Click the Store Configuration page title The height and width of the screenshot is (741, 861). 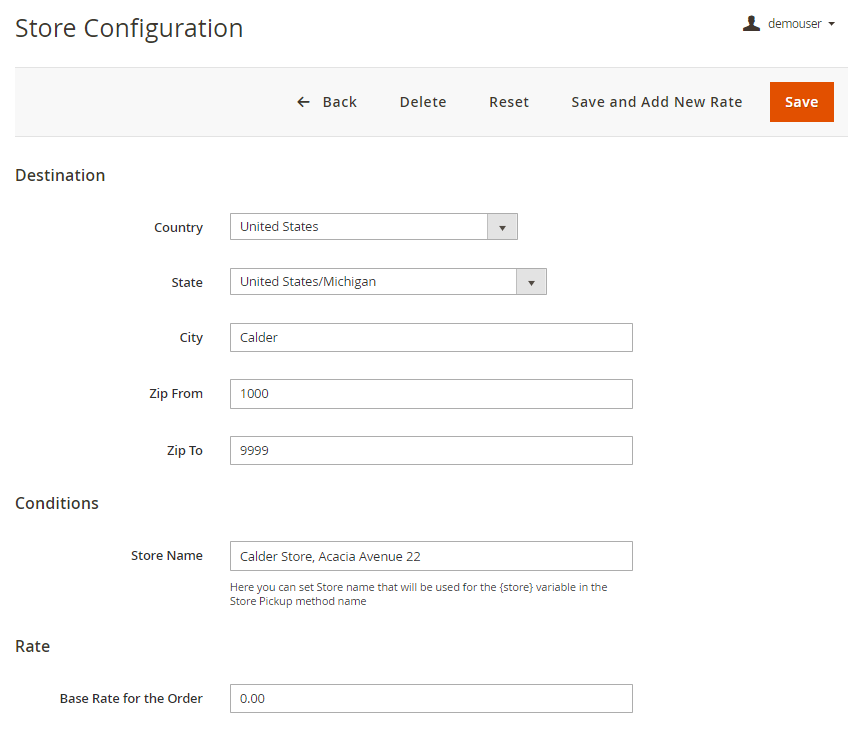point(129,28)
